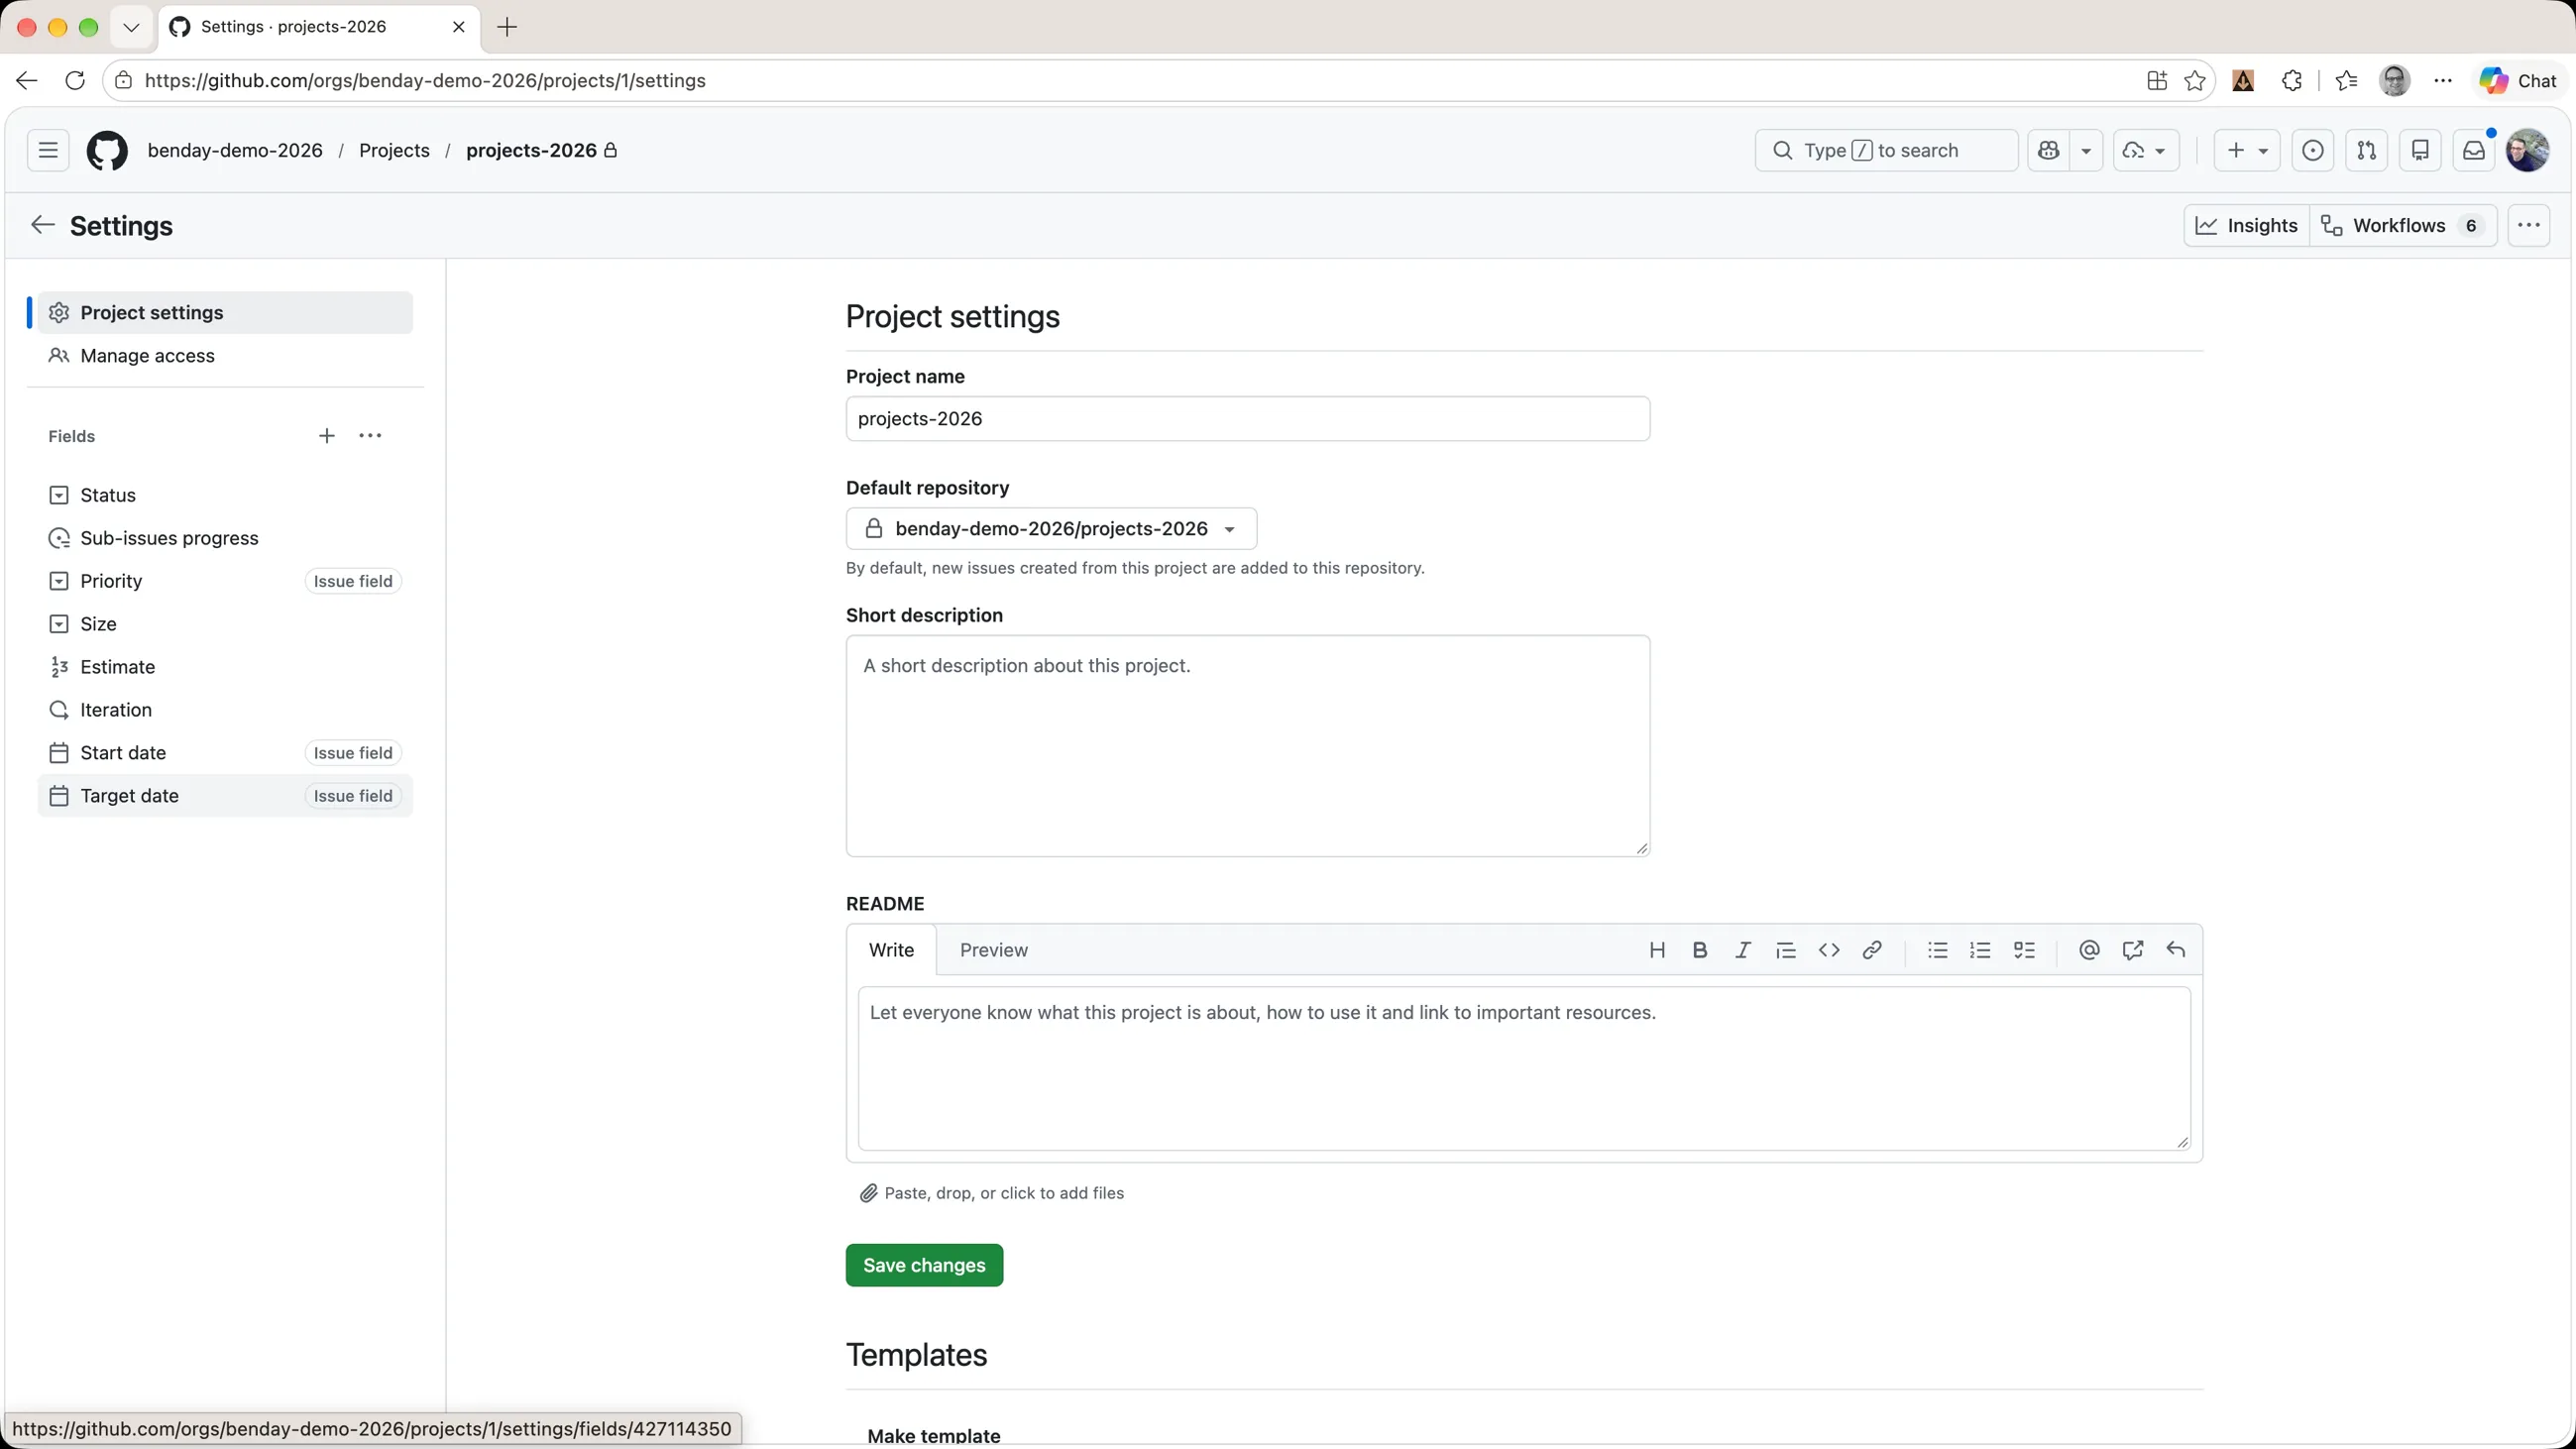This screenshot has width=2576, height=1449.
Task: Apply italic formatting in README editor
Action: pos(1743,950)
